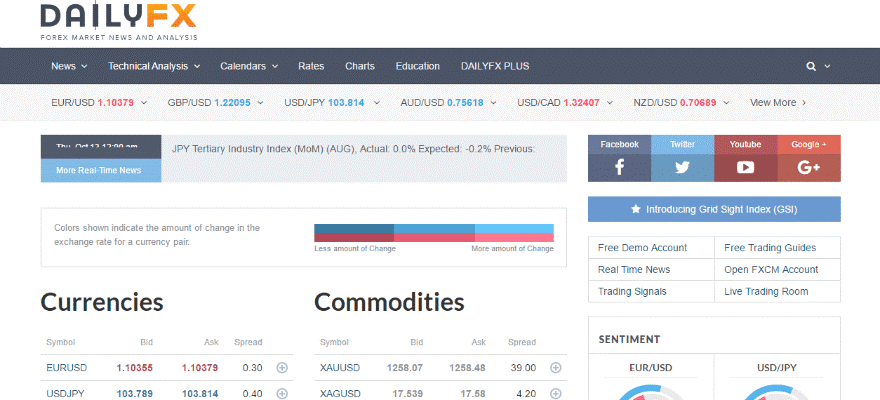Click the search magnifier icon
The height and width of the screenshot is (400, 880).
[812, 67]
